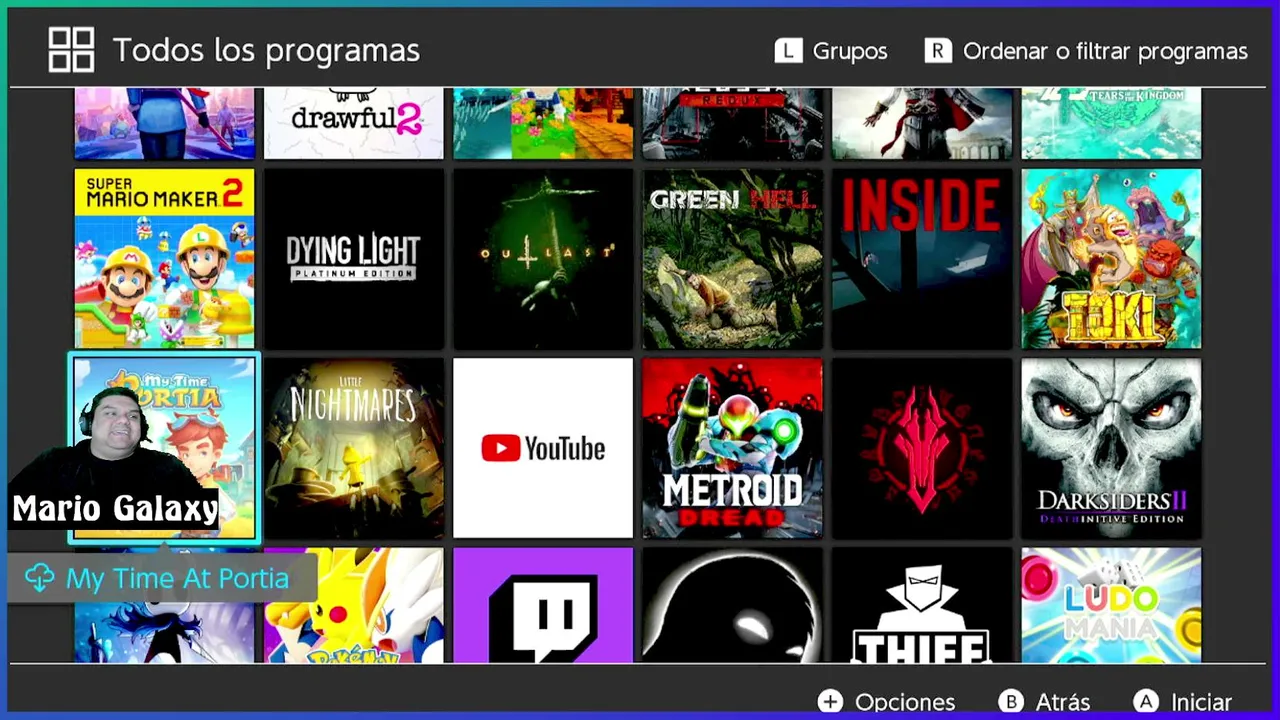The height and width of the screenshot is (720, 1280).
Task: Open Little Nightmares game tile
Action: 353,448
